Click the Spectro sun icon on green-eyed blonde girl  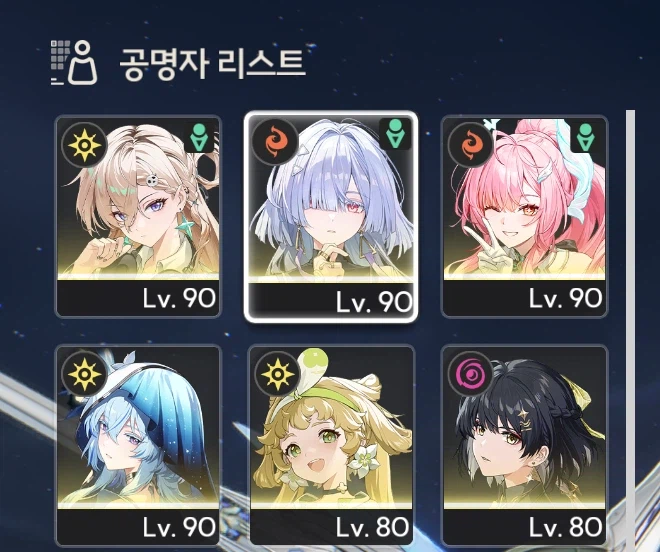[x=277, y=374]
